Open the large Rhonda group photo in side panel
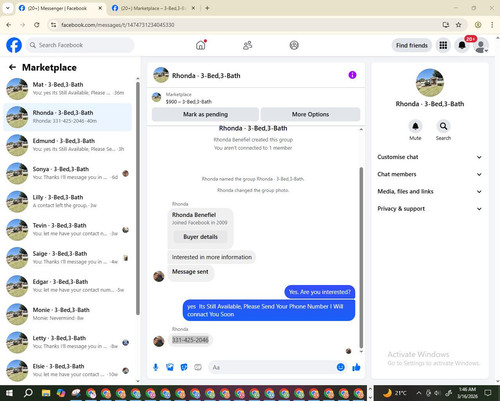Screen dimensions: 500x401 tap(430, 83)
